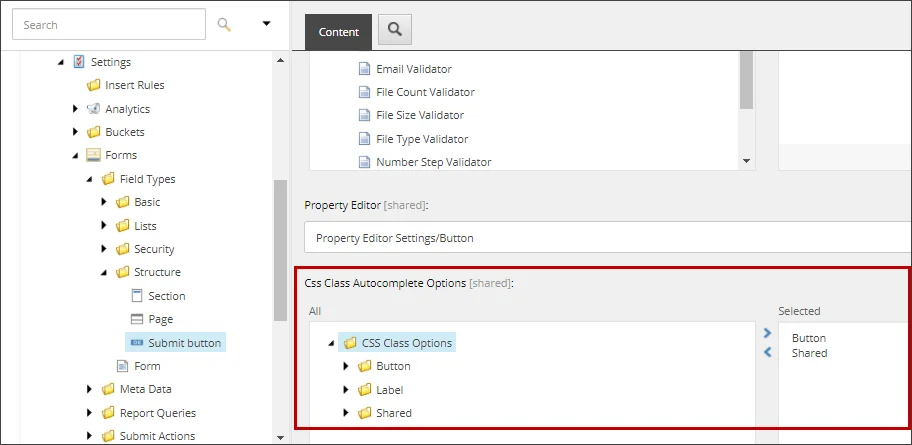Collapse the CSS Class Options node

(332, 344)
